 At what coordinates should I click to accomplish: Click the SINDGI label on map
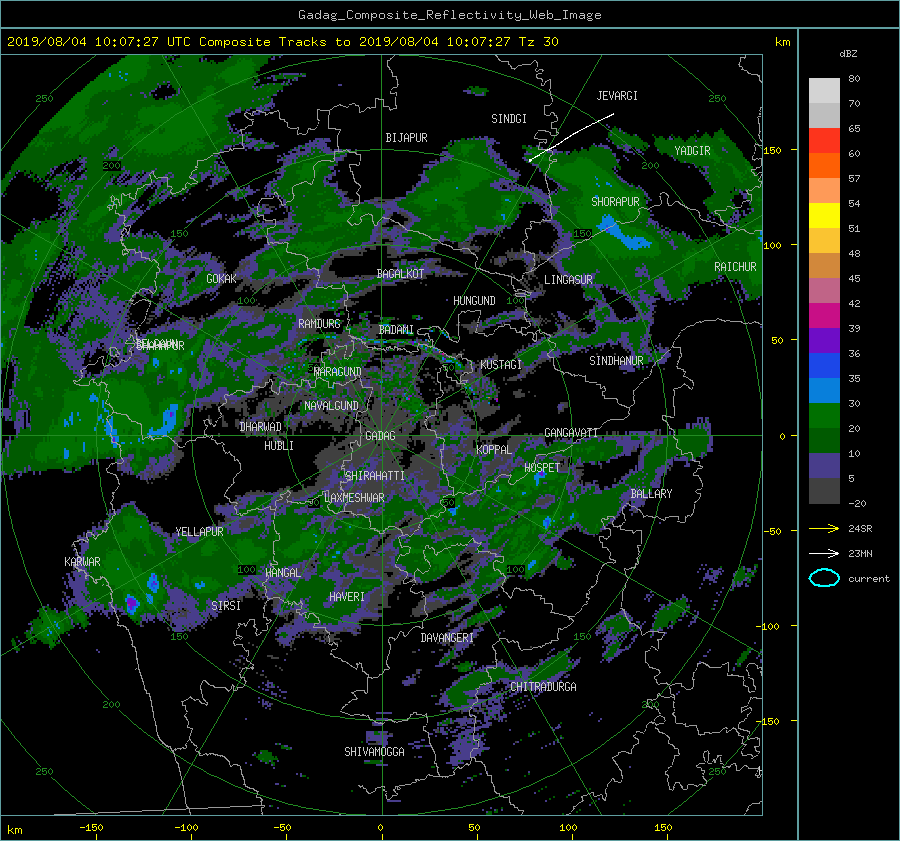(509, 119)
